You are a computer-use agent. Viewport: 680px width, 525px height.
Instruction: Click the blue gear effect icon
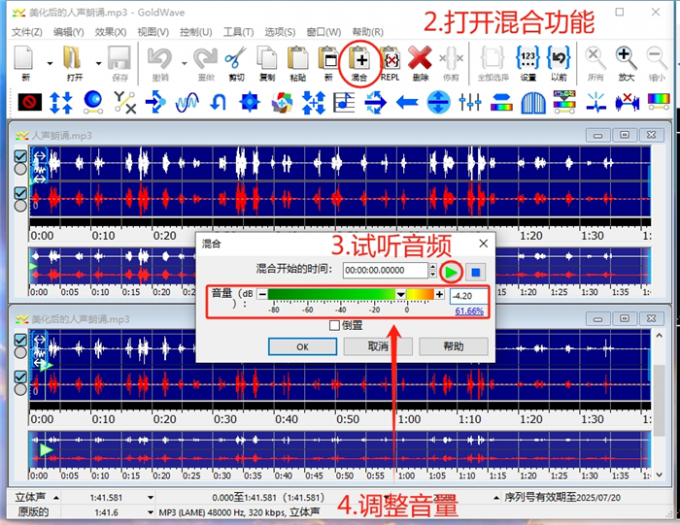coord(250,102)
